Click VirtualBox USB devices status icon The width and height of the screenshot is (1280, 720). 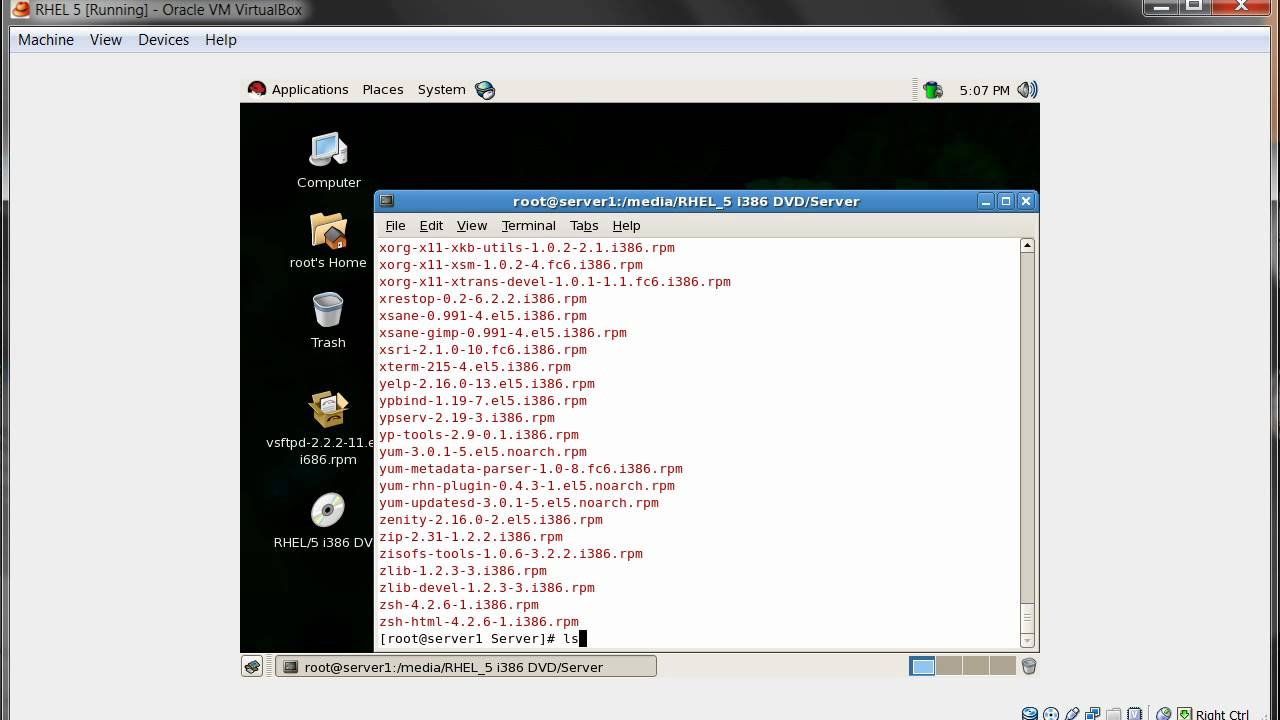pyautogui.click(x=1072, y=714)
